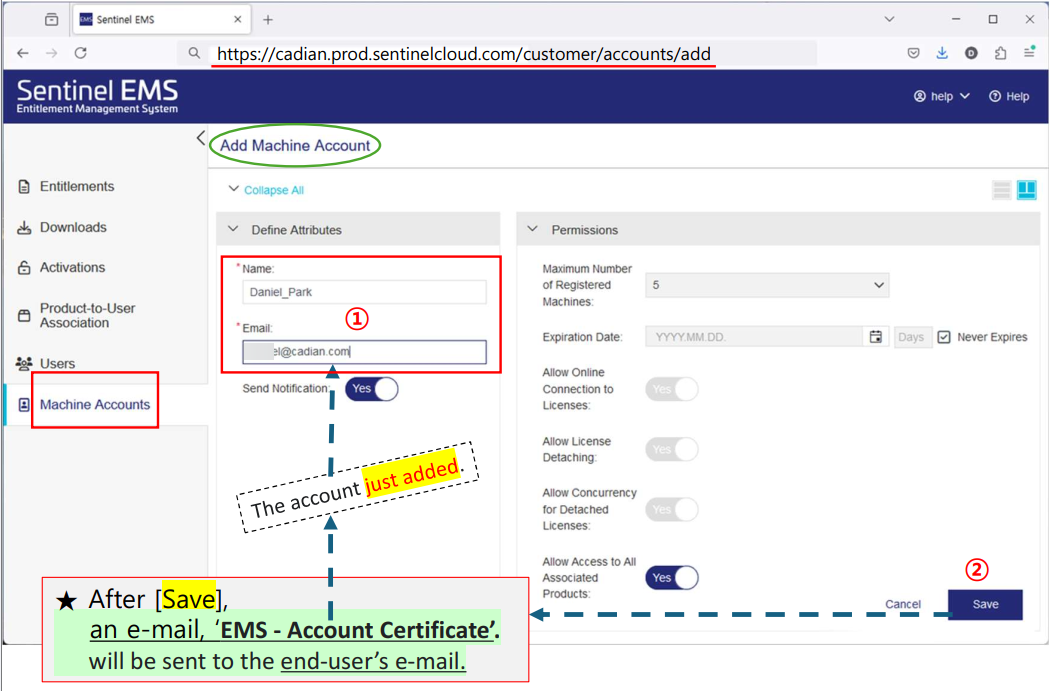Open the help user account dropdown
Viewport: 1052px width, 691px height.
point(942,97)
